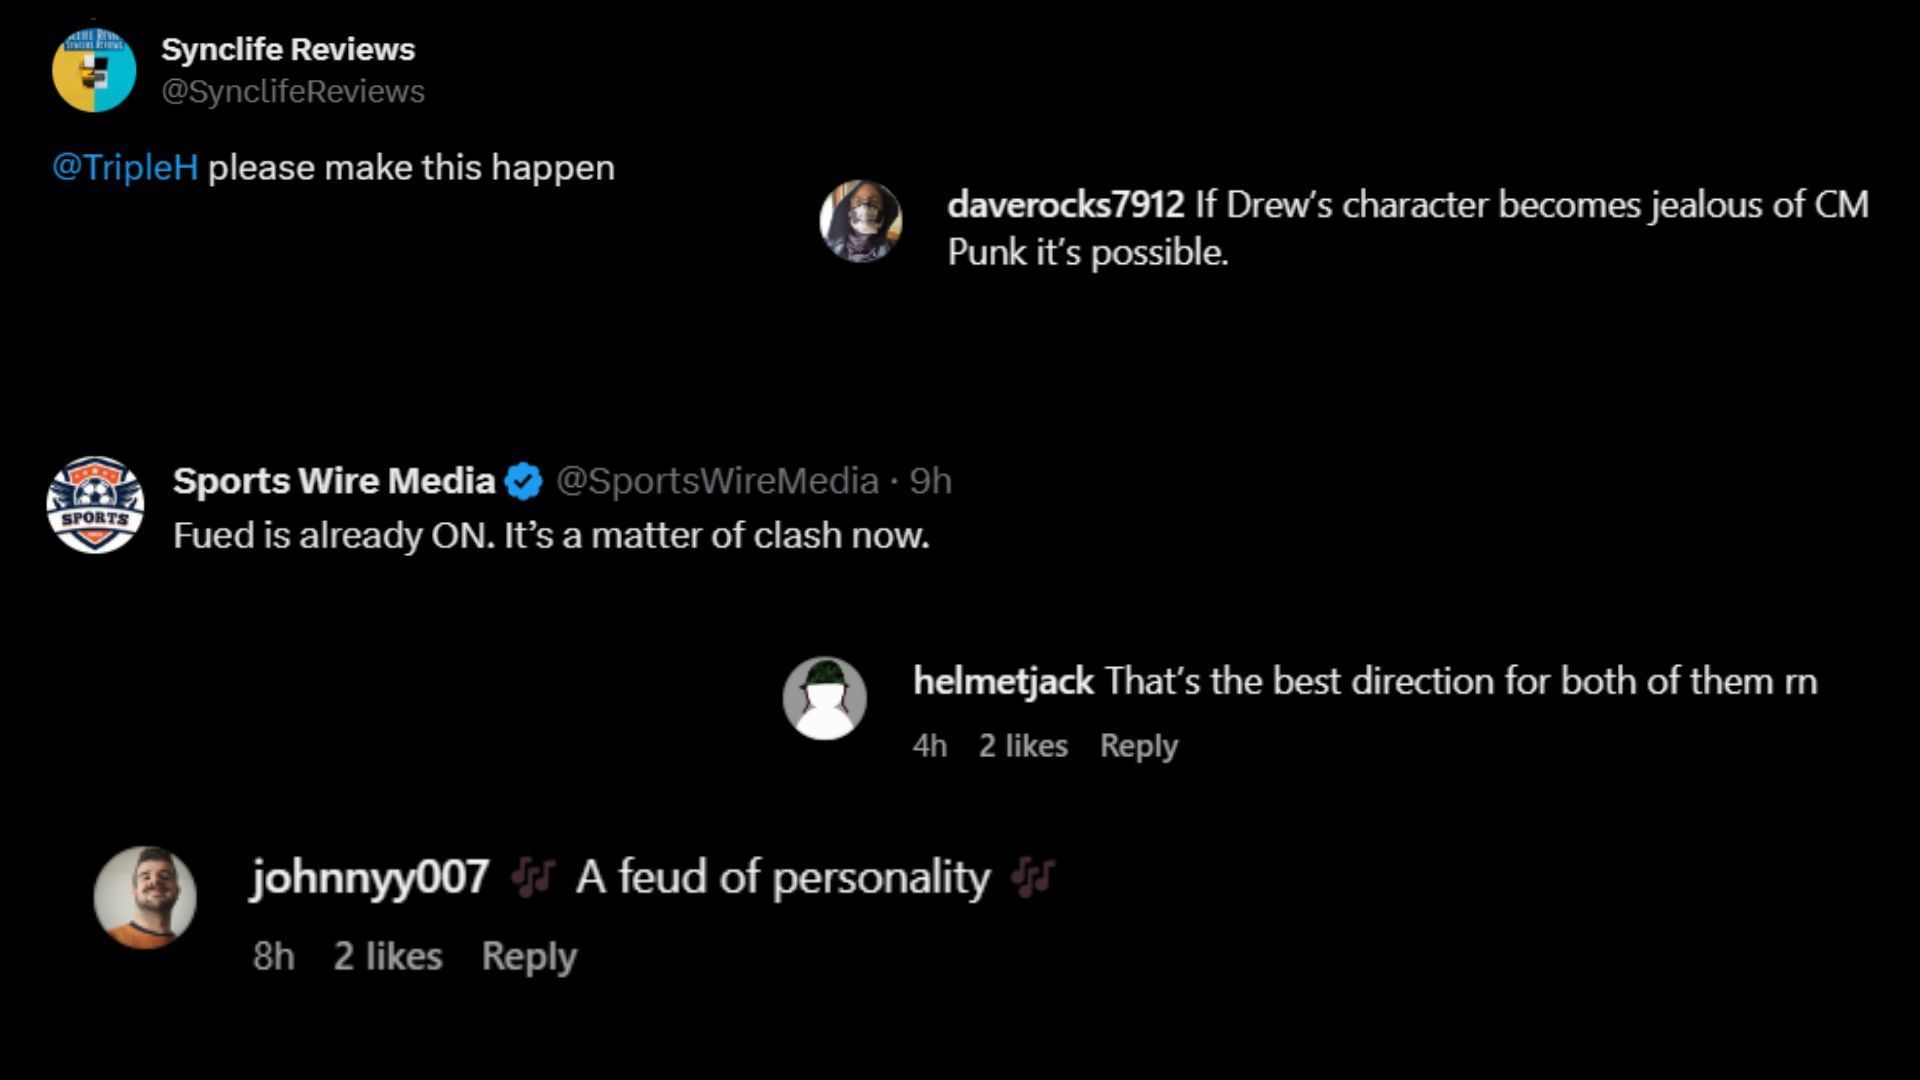Open the Sports Wire Media avatar
1920x1080 pixels.
[95, 505]
